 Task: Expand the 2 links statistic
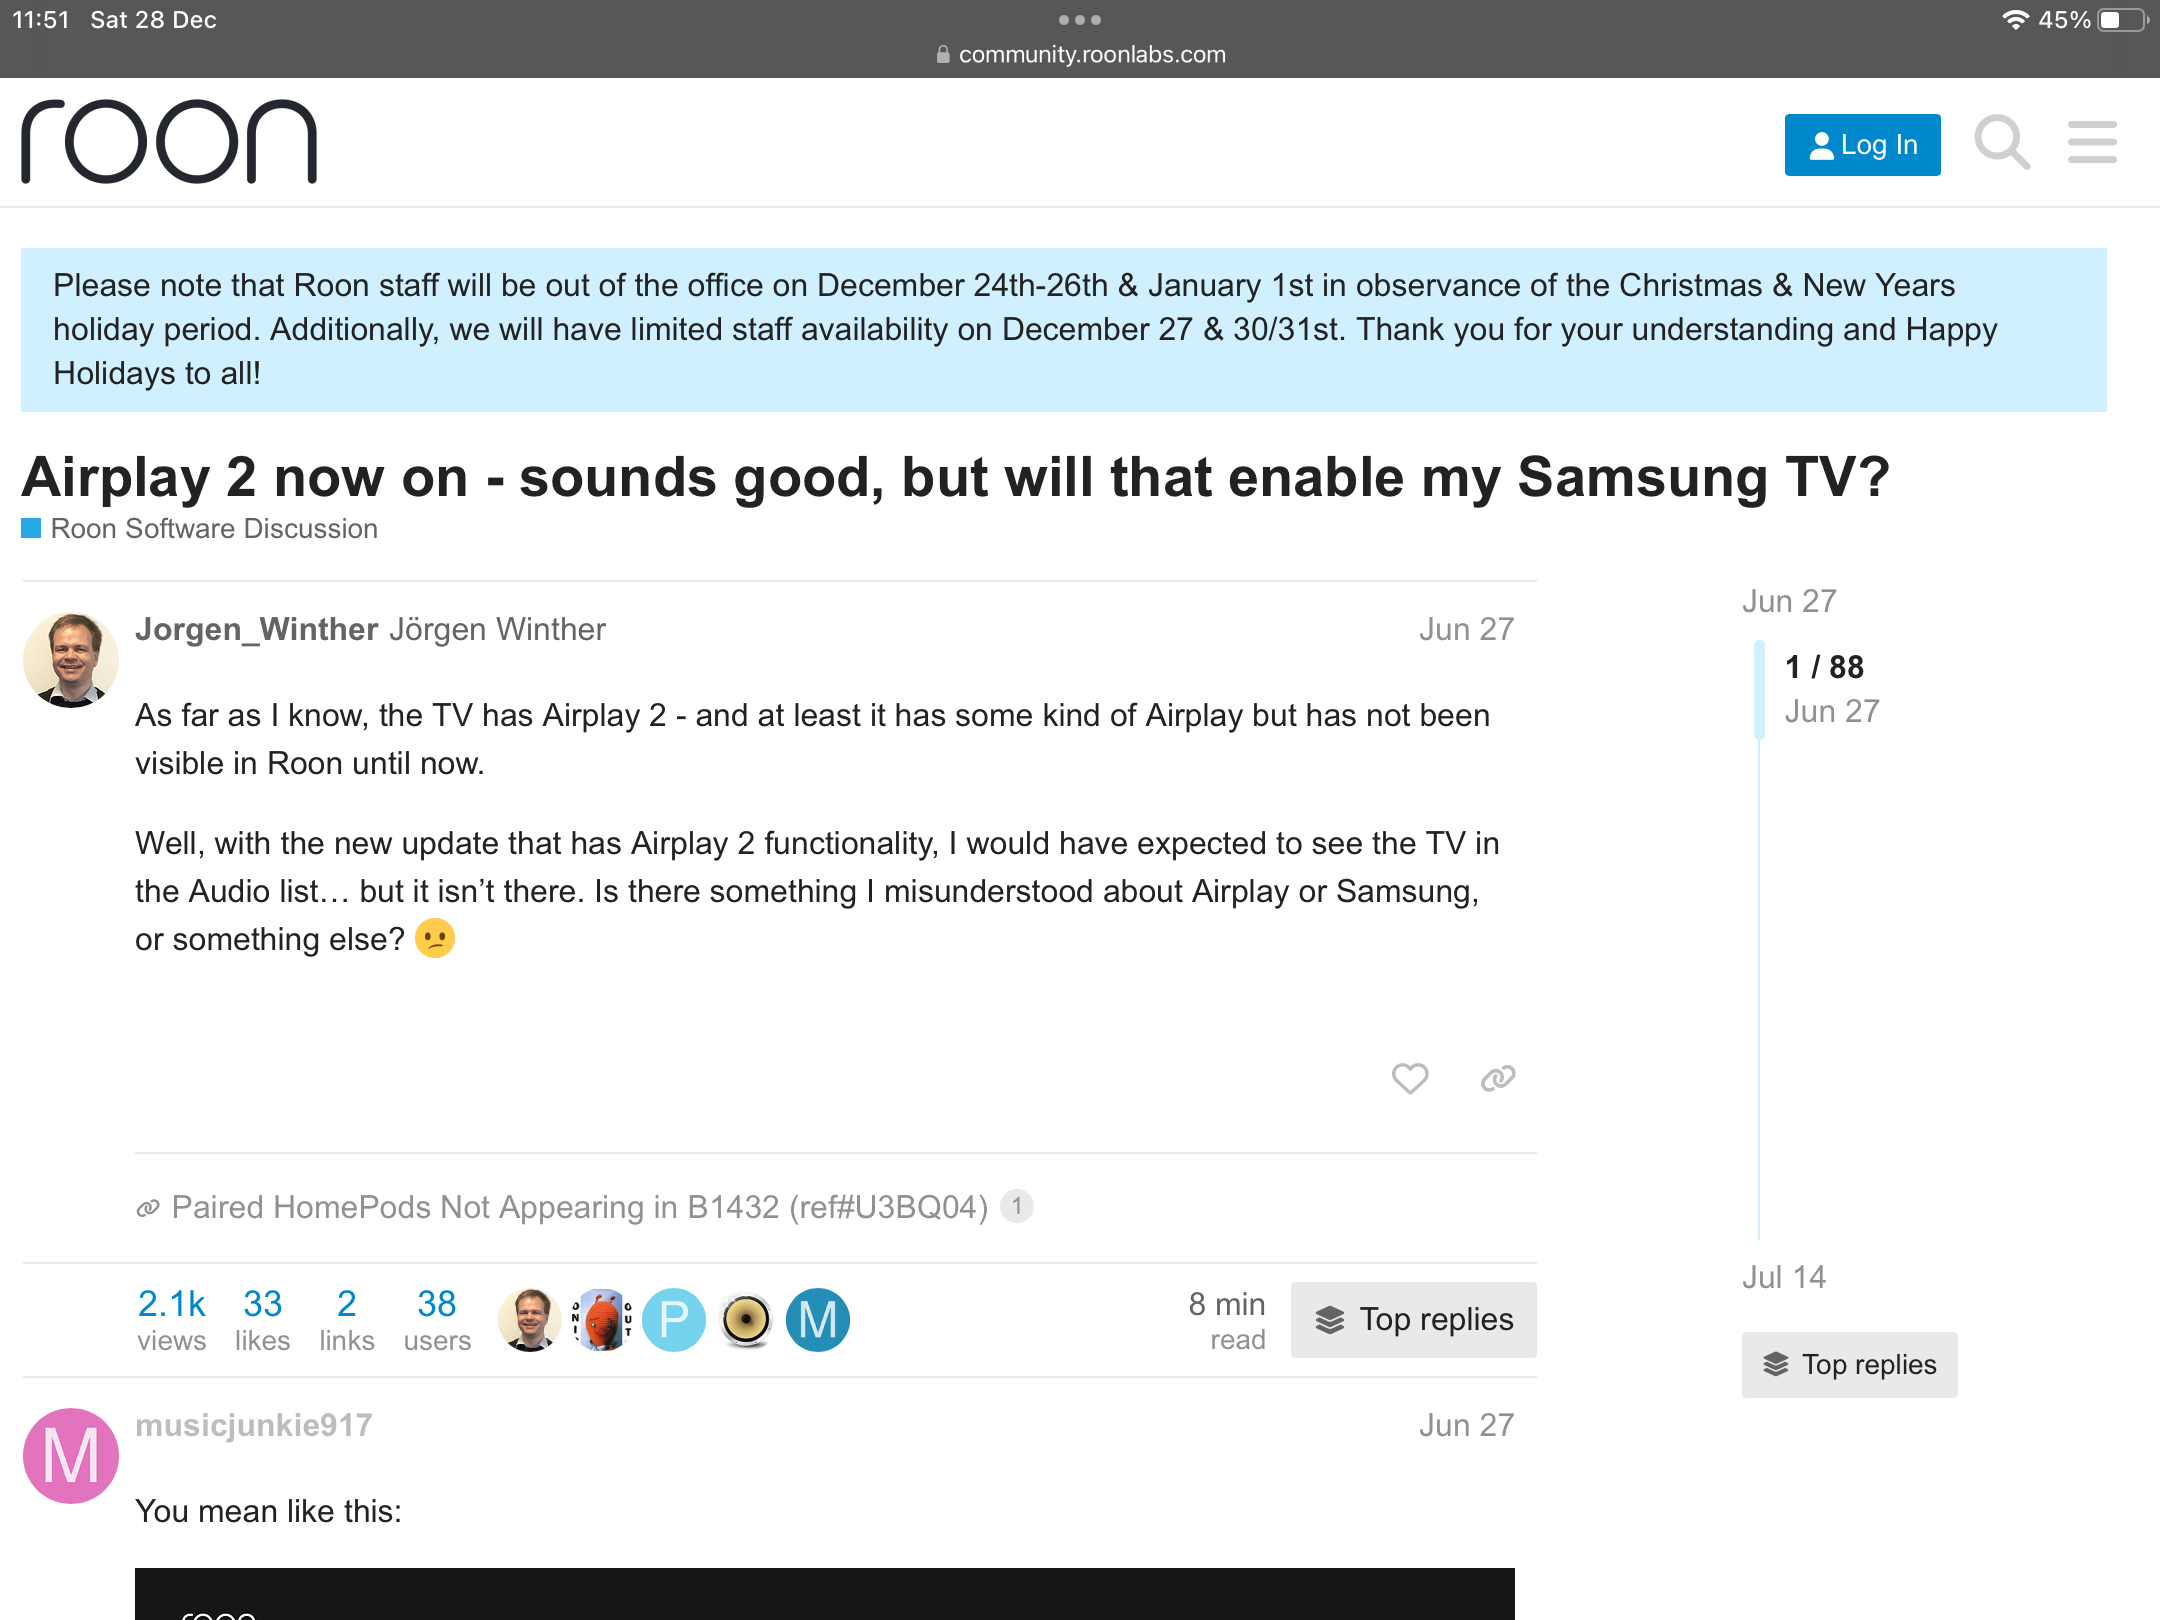coord(347,1319)
